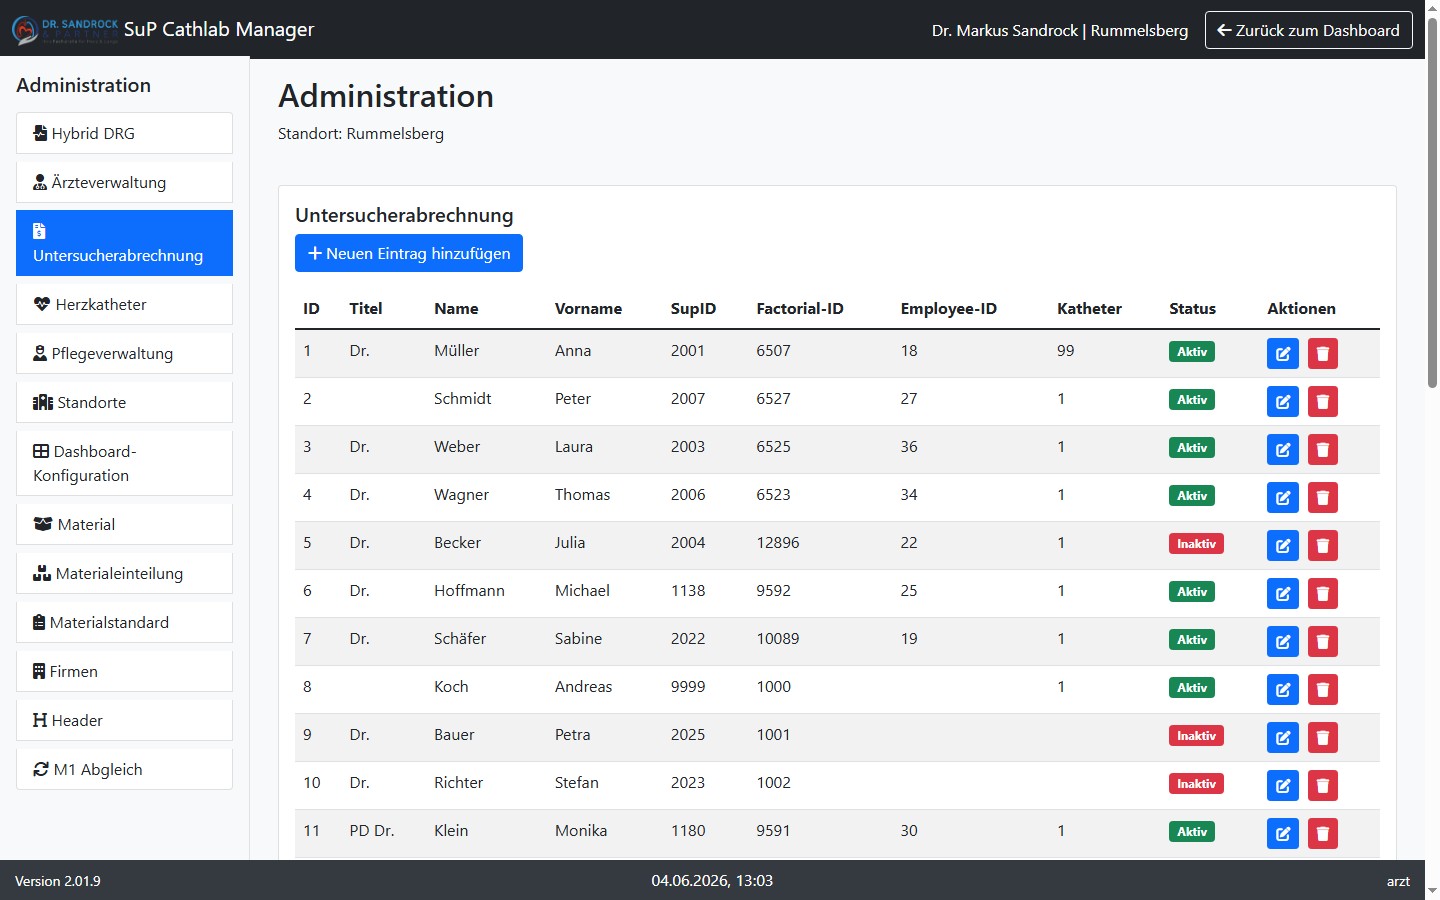1440x900 pixels.
Task: Click the Dr. Sandrock logo in header
Action: pyautogui.click(x=65, y=30)
